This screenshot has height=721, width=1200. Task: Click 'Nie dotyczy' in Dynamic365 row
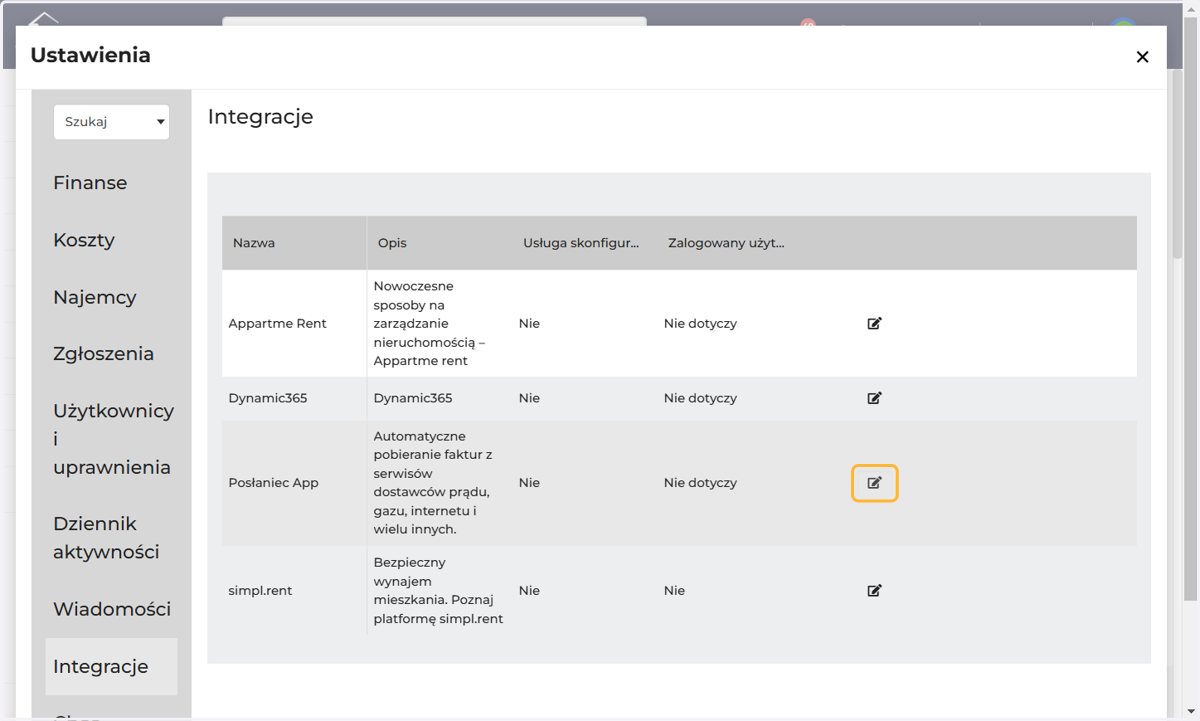(700, 398)
